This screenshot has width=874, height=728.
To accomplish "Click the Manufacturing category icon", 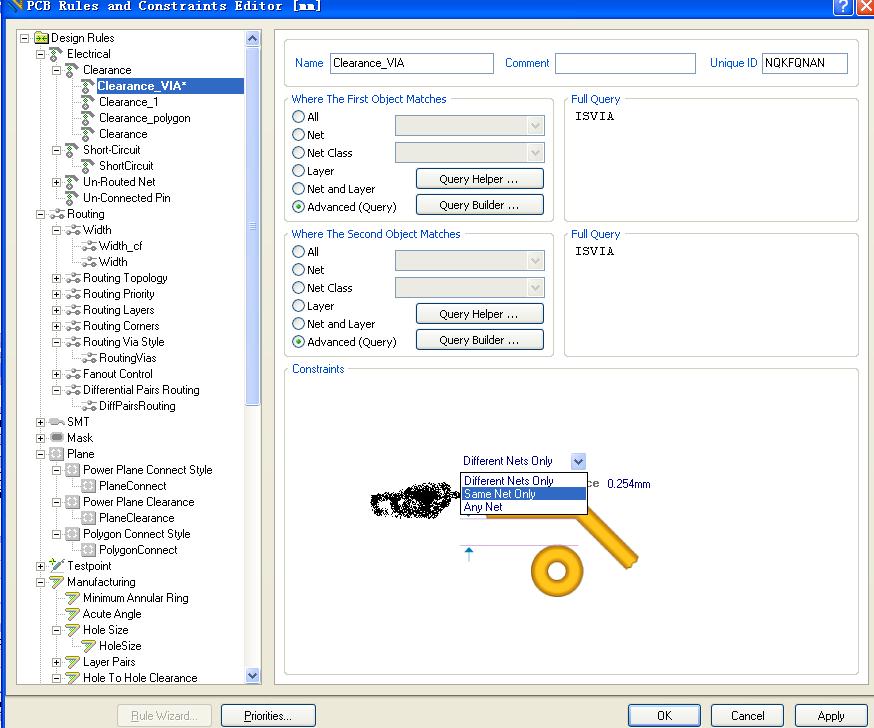I will point(57,582).
